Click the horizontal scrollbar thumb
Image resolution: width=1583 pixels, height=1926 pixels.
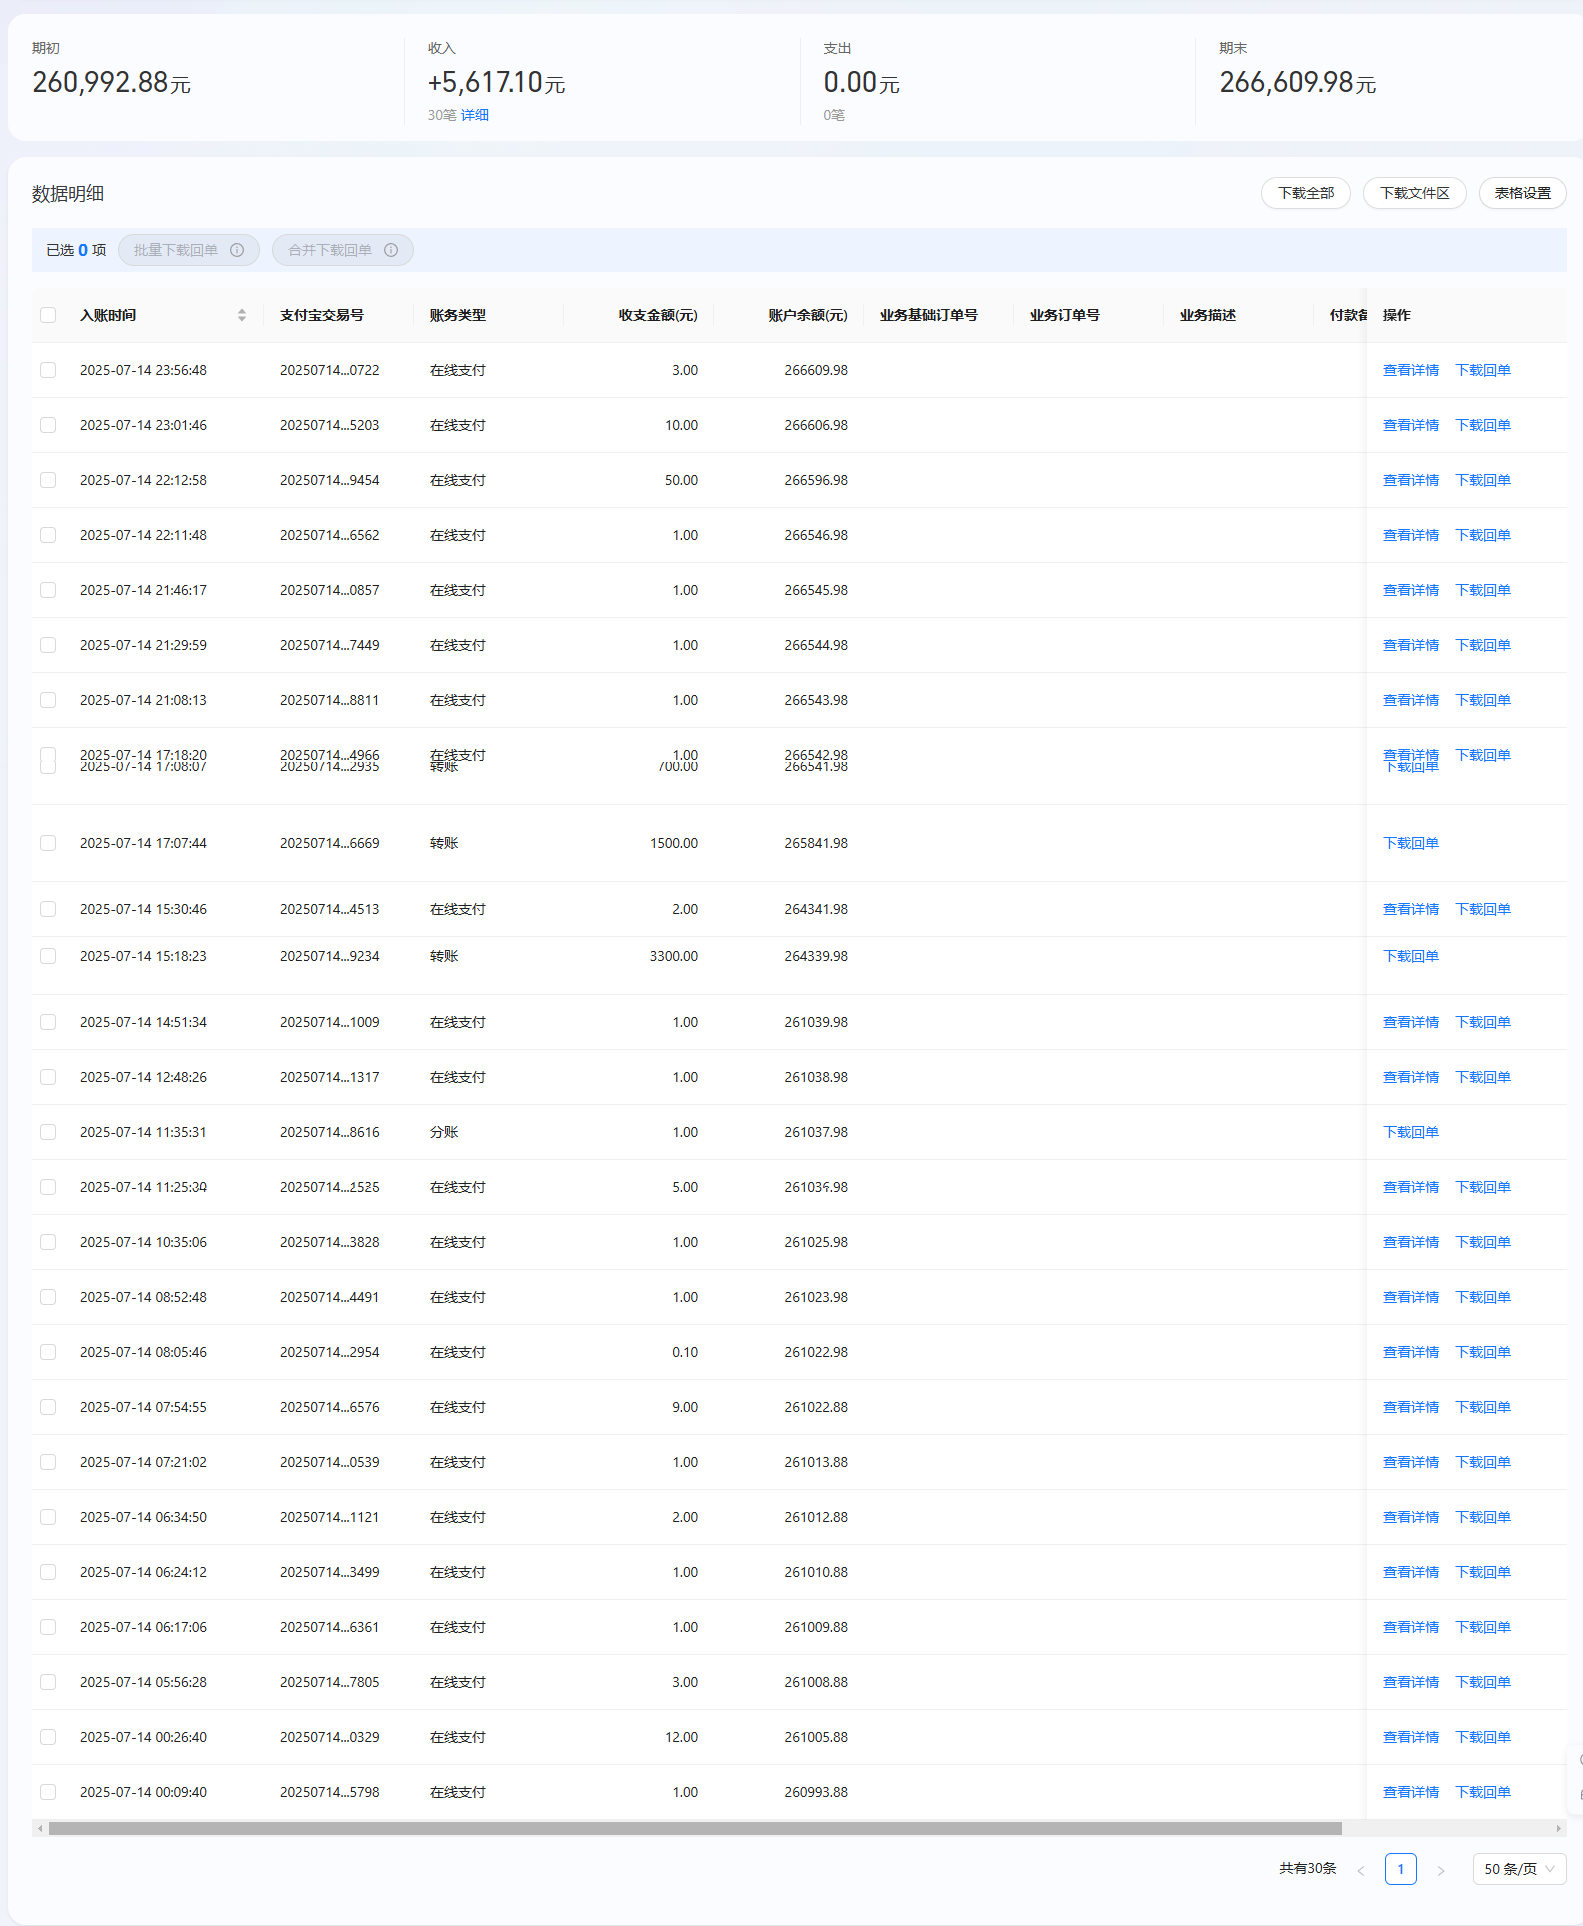coord(695,1828)
